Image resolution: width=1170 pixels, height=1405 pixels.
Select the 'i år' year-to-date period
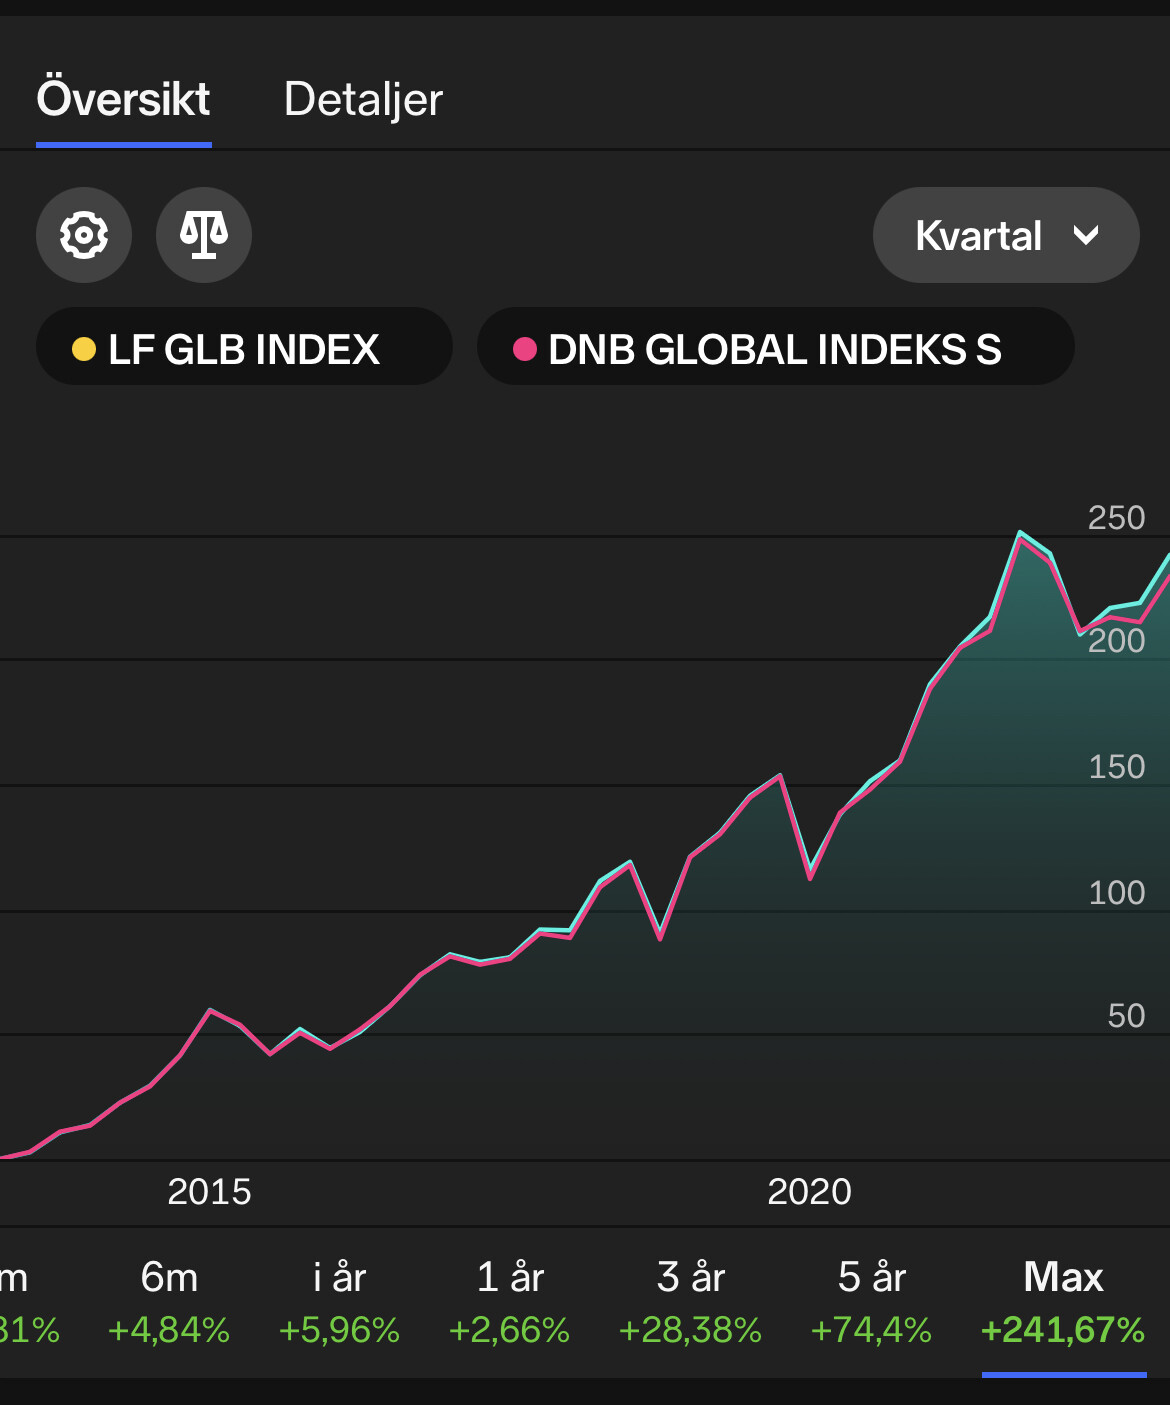pyautogui.click(x=339, y=1303)
